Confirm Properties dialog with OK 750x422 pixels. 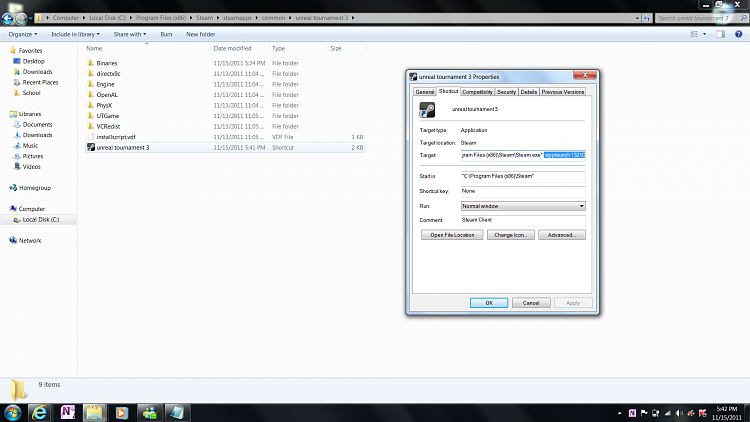pyautogui.click(x=489, y=303)
